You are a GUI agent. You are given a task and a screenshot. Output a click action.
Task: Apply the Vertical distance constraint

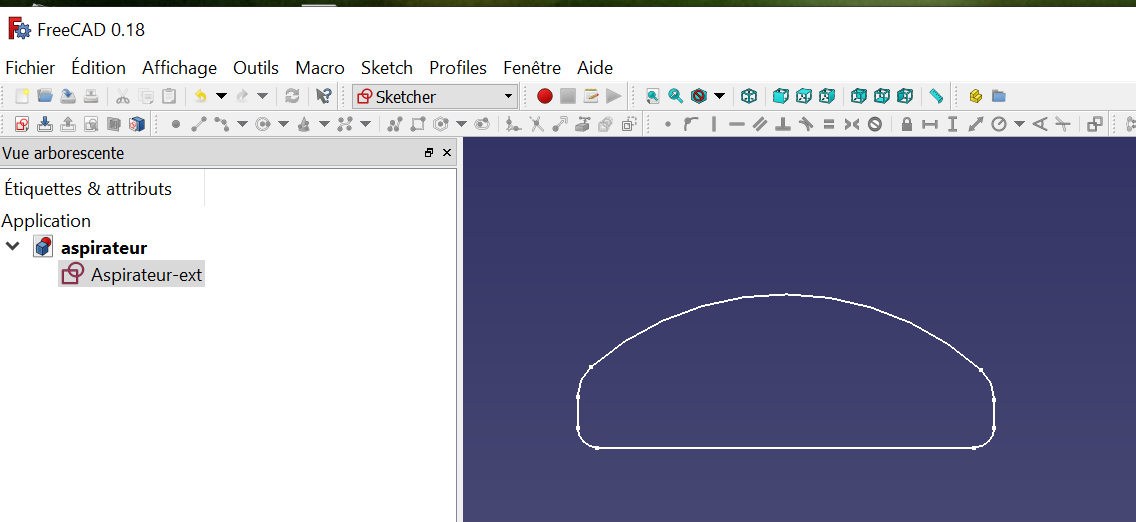pos(953,125)
